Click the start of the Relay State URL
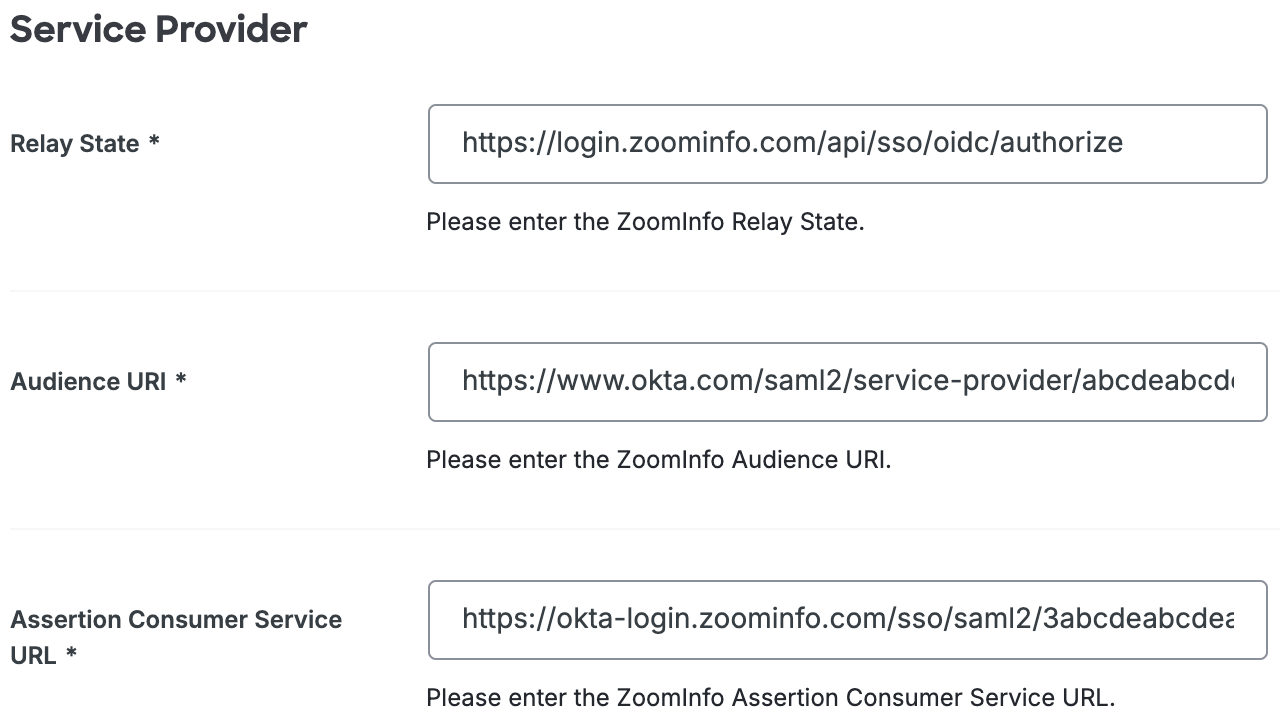Viewport: 1280px width, 724px height. point(468,142)
